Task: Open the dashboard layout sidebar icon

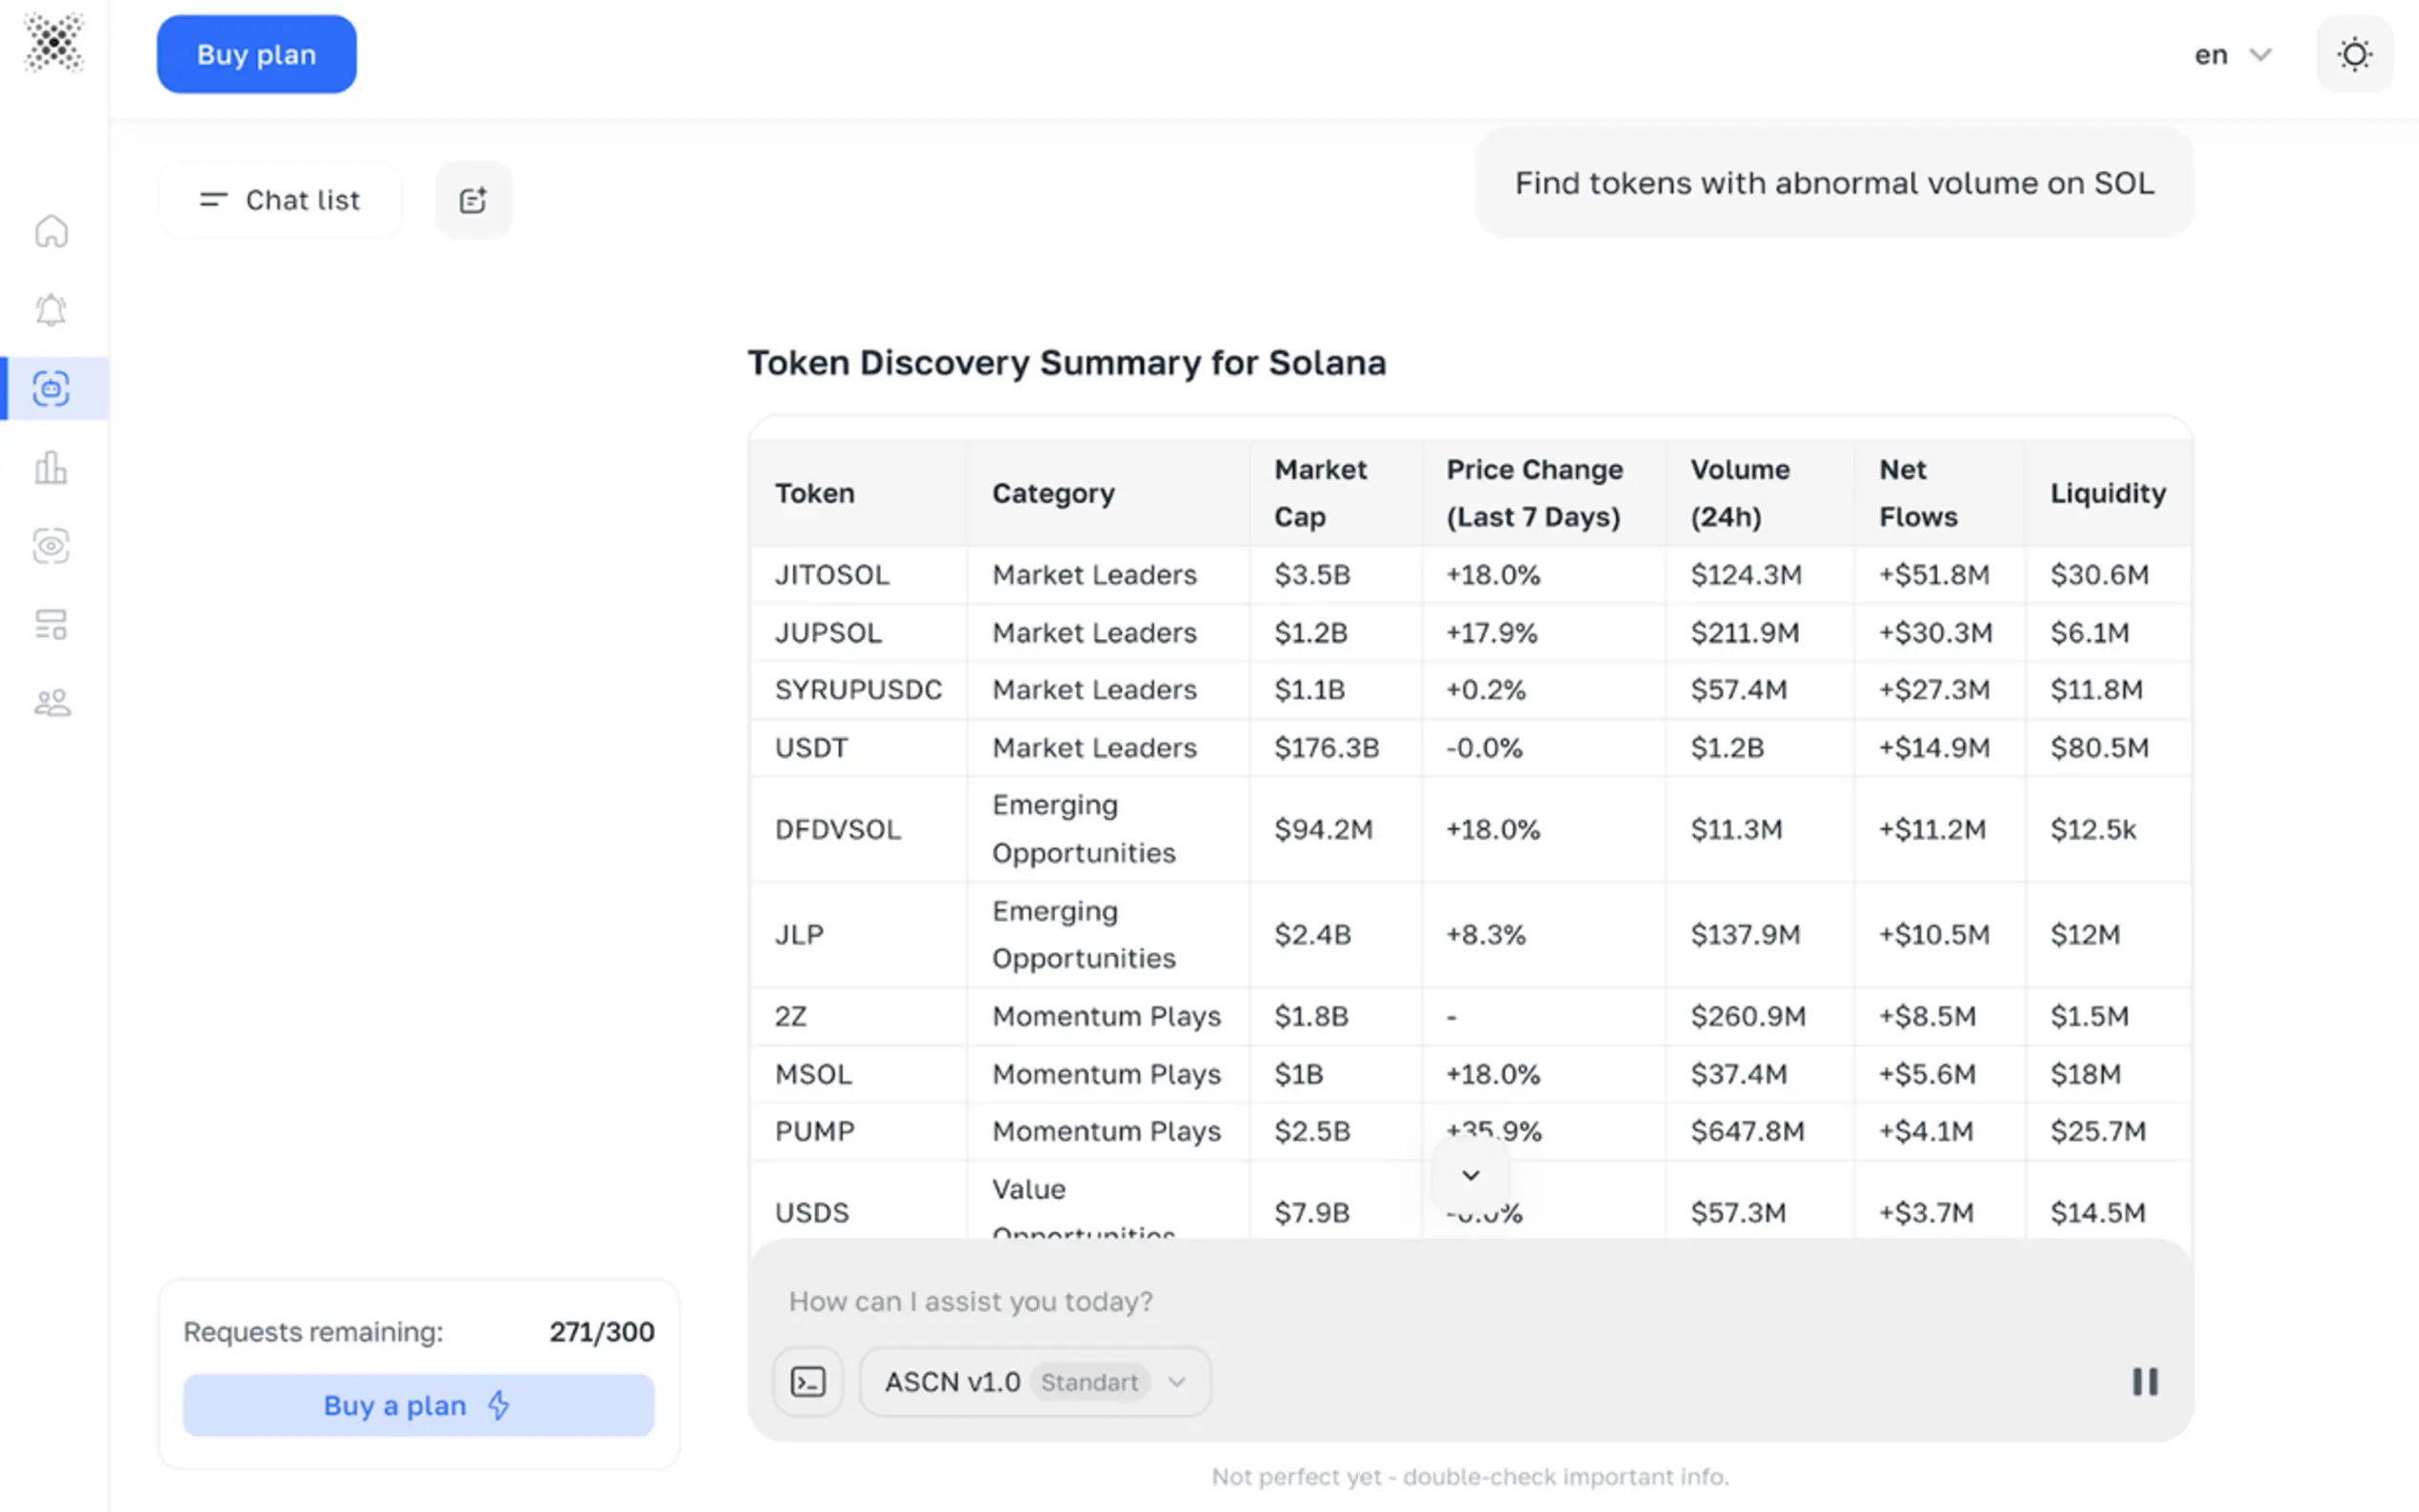Action: 51,625
